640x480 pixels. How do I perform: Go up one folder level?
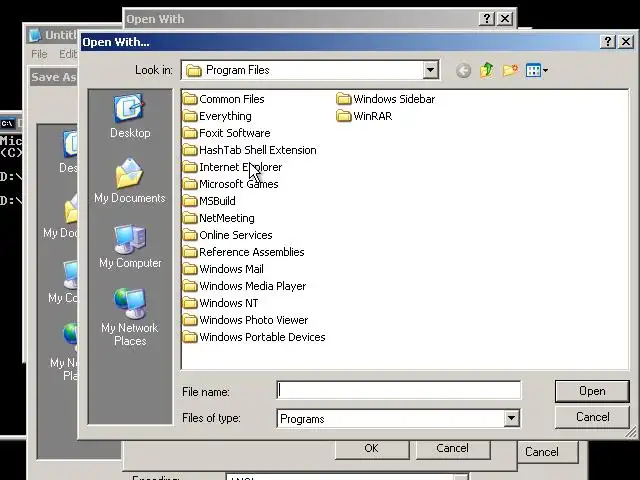[x=487, y=71]
